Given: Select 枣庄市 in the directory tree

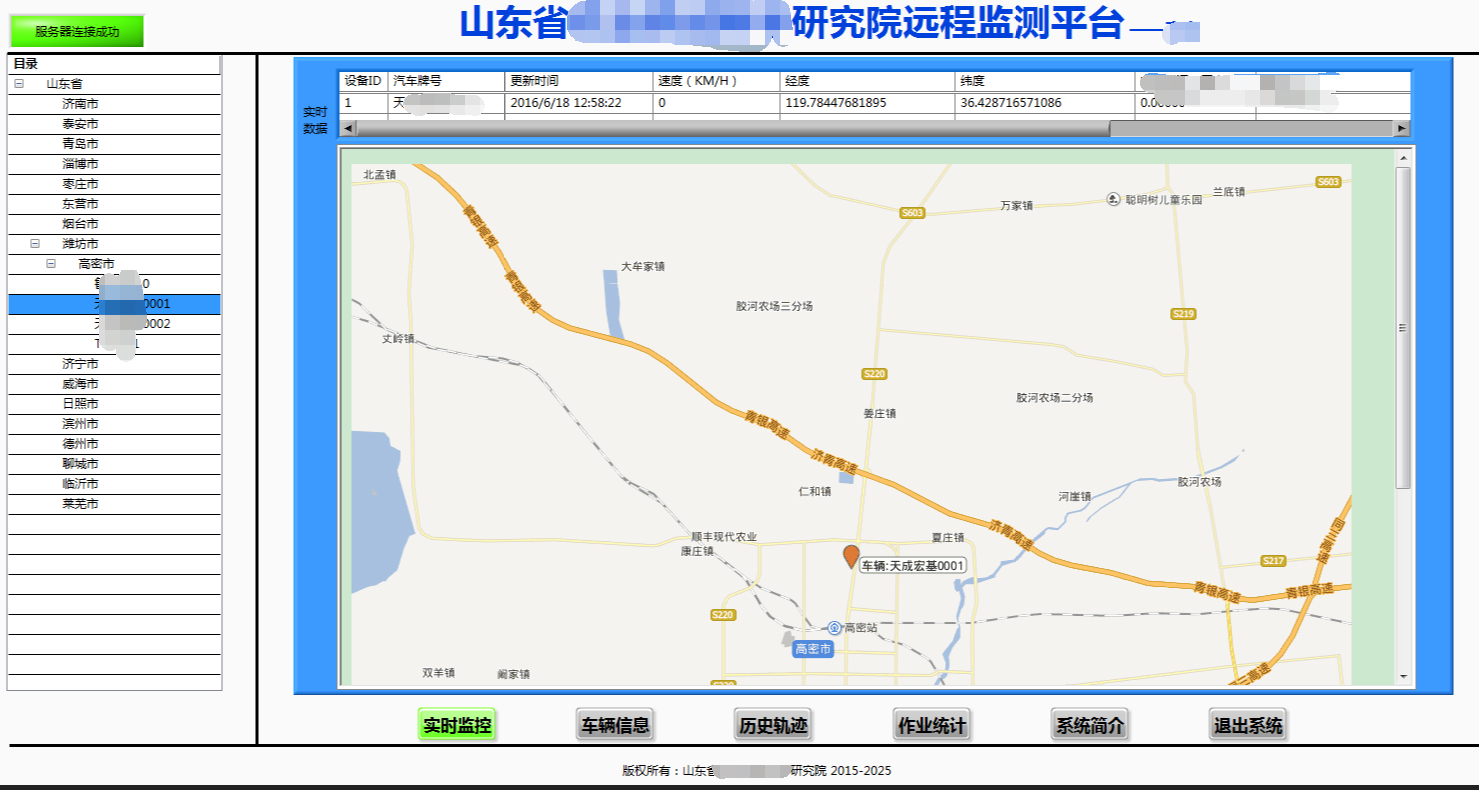Looking at the screenshot, I should (114, 184).
